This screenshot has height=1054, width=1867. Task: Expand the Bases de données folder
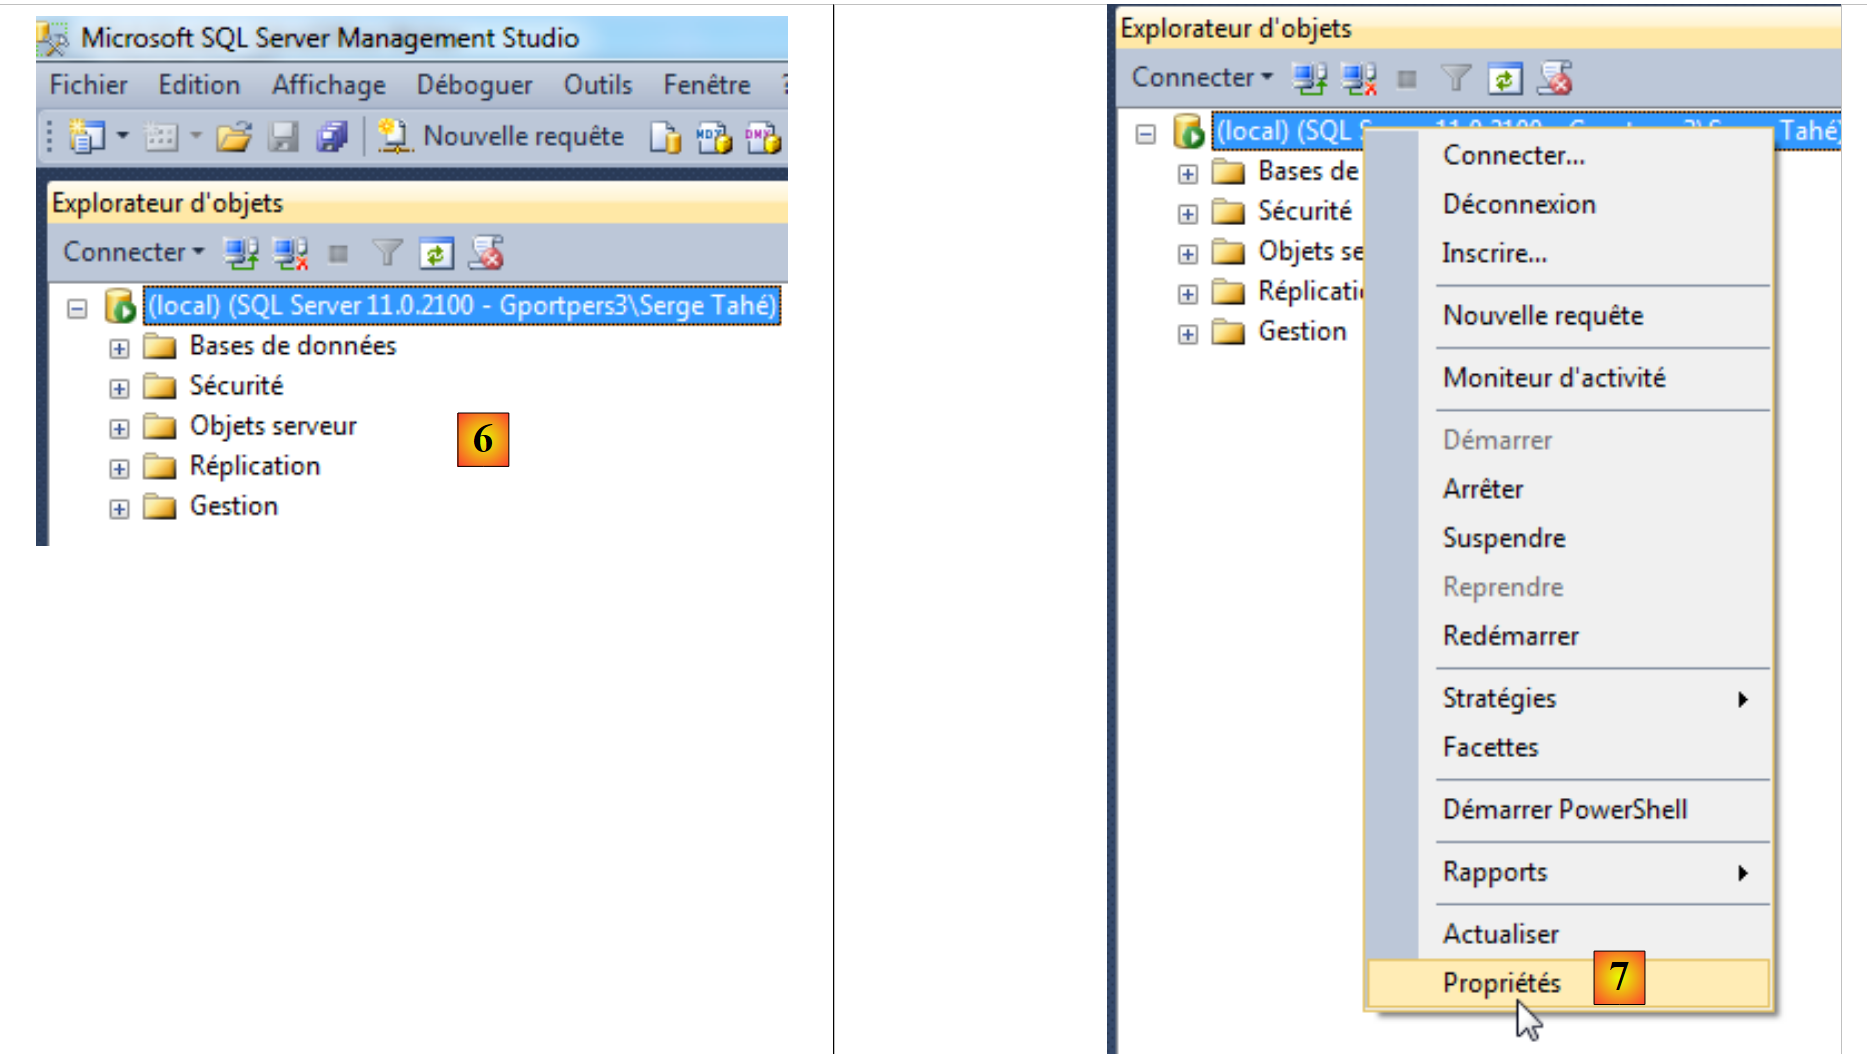[119, 349]
